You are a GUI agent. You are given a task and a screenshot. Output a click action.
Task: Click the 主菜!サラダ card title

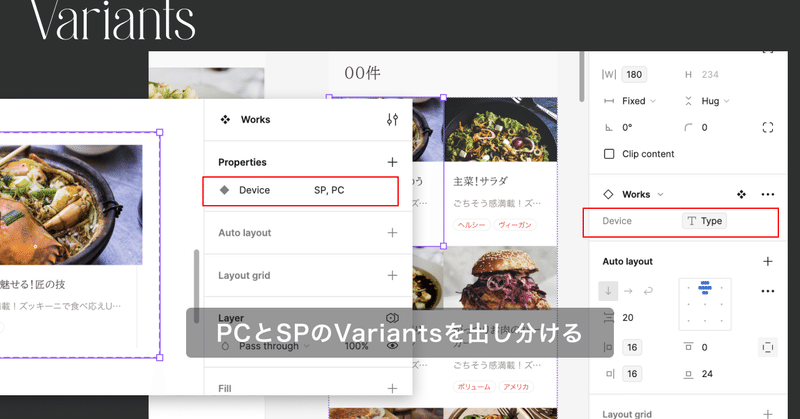(x=480, y=181)
